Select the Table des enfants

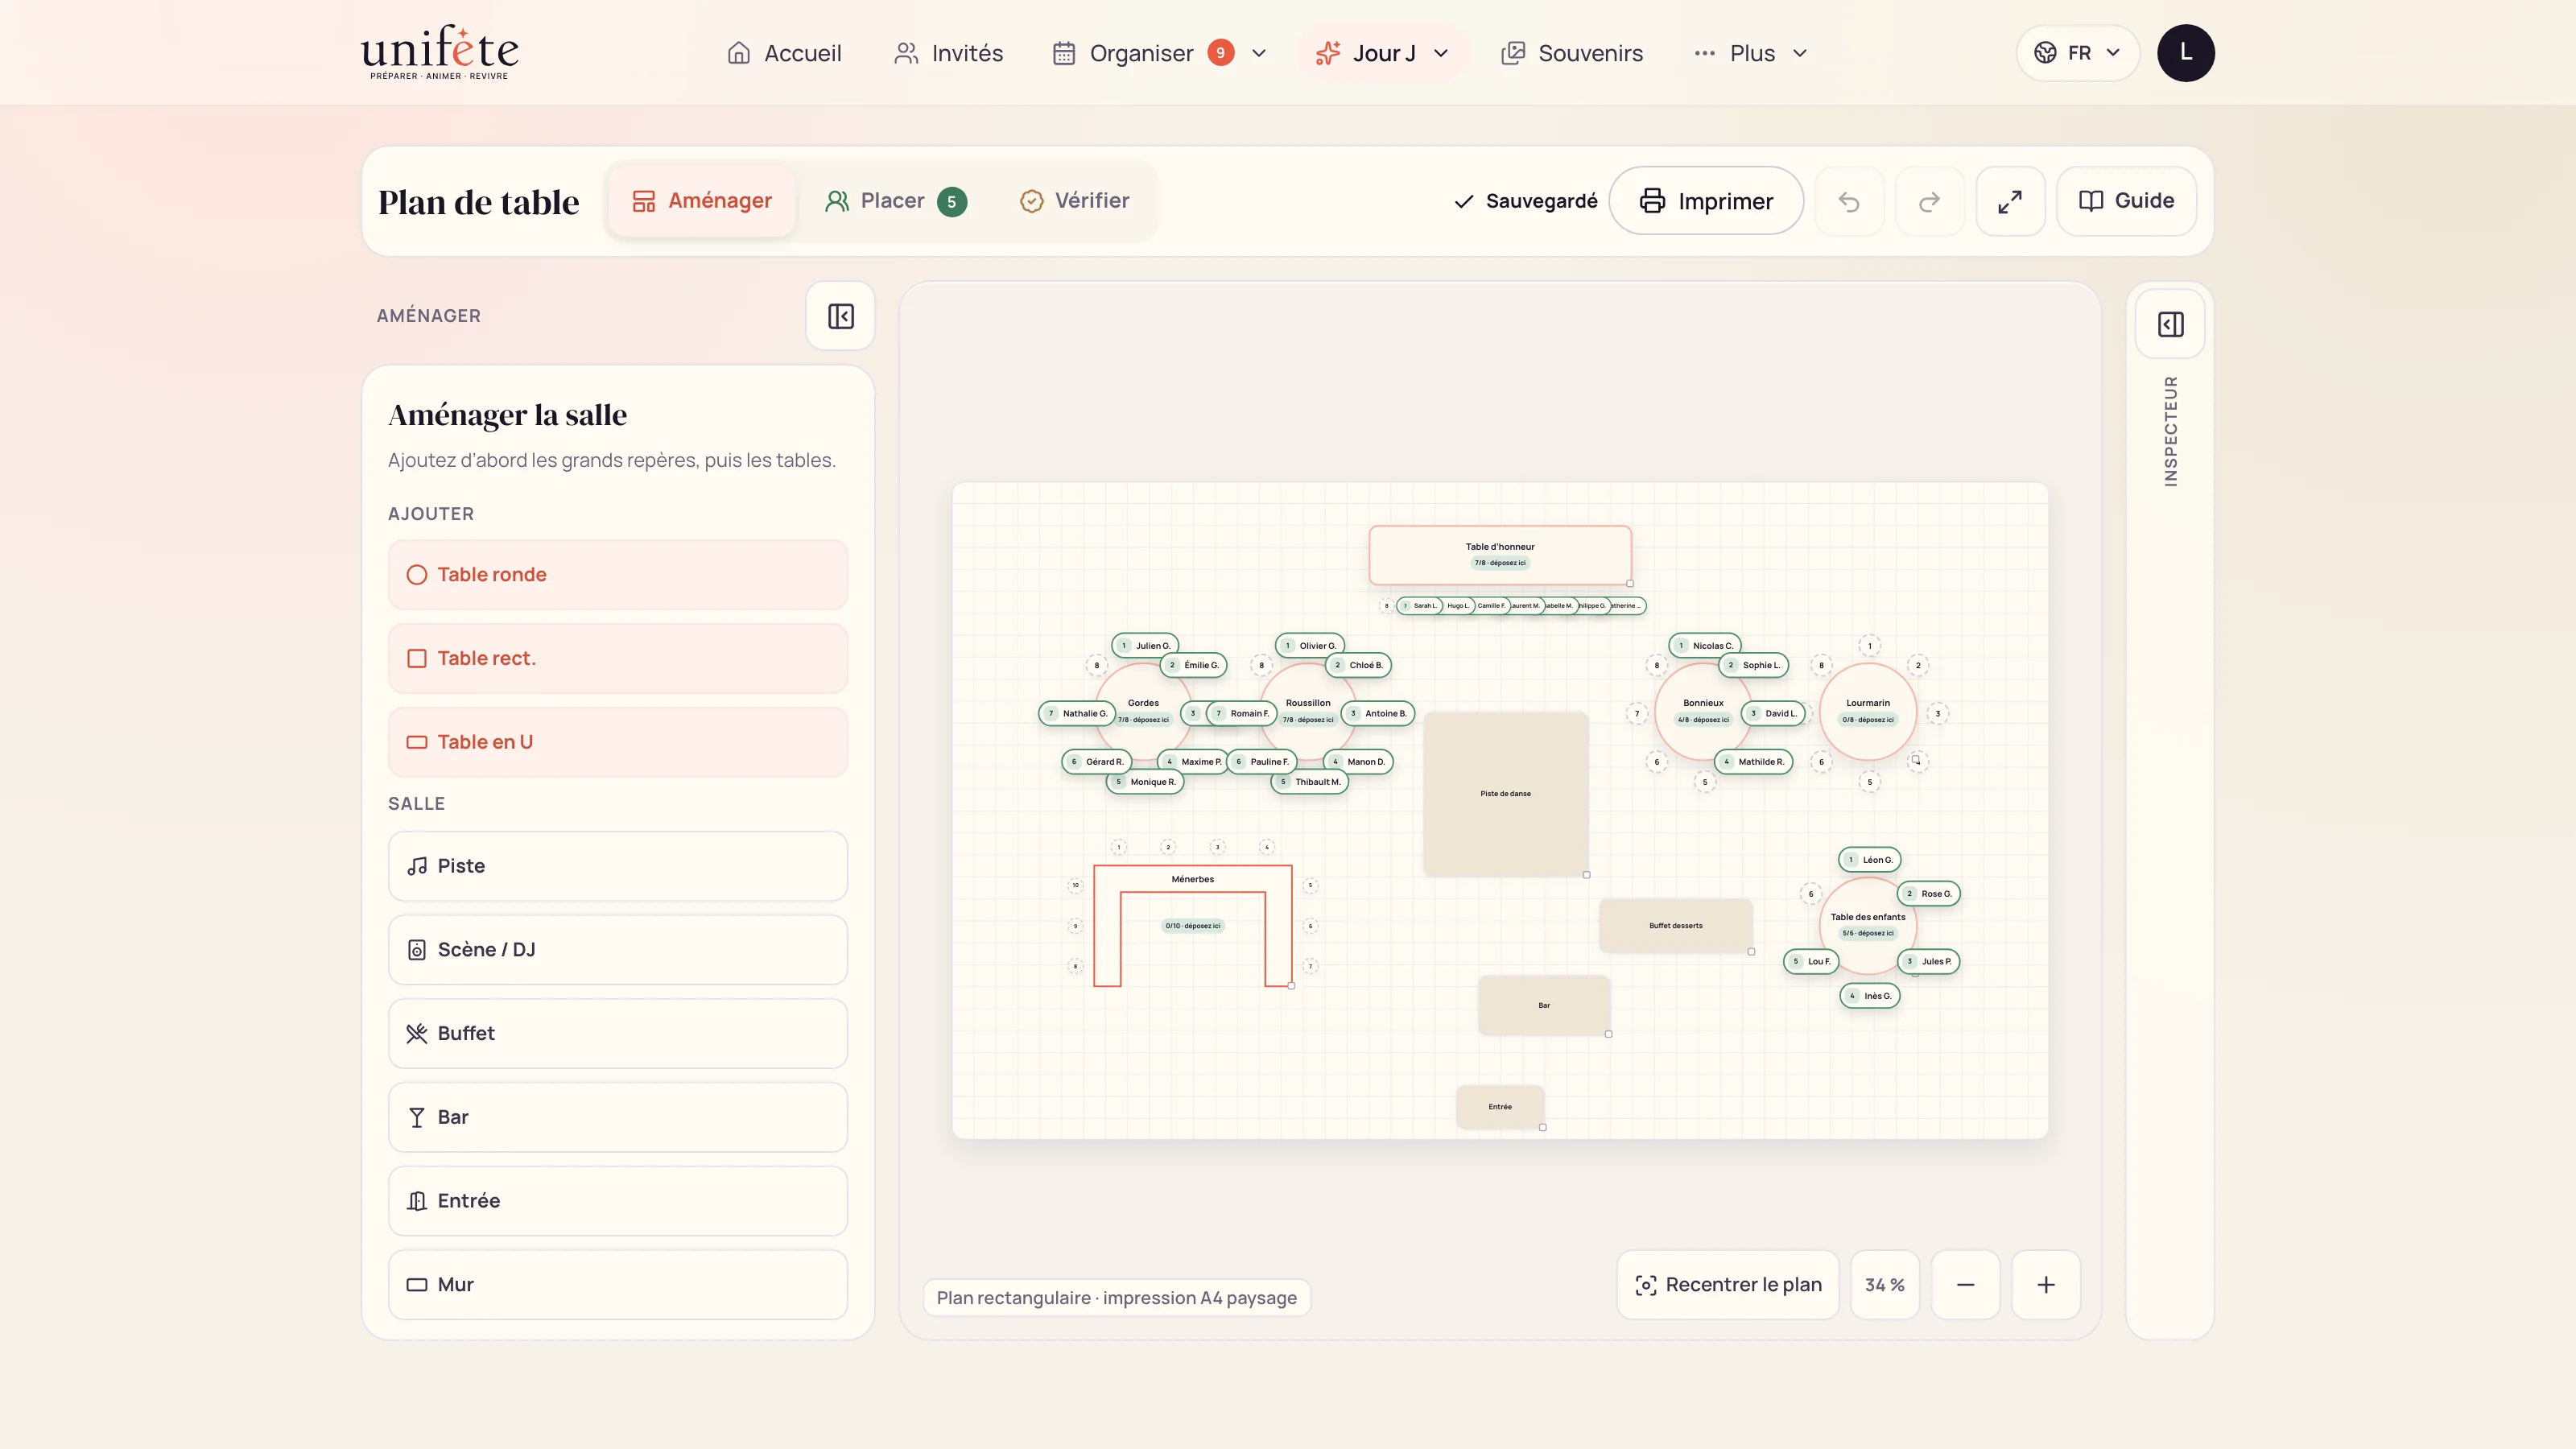1868,925
